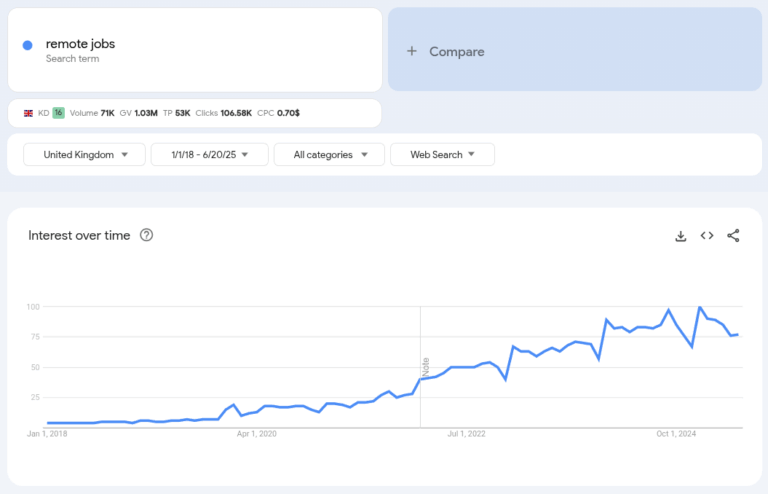The height and width of the screenshot is (494, 768).
Task: Open the embed code icon
Action: point(707,236)
